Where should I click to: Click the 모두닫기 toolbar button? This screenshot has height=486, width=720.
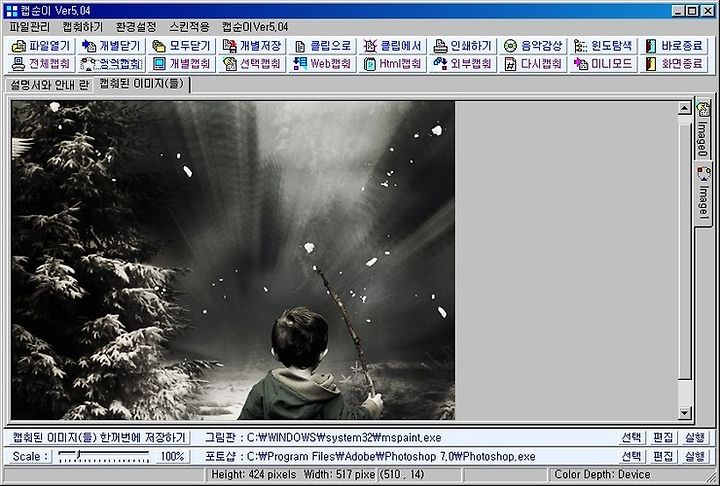coord(181,46)
